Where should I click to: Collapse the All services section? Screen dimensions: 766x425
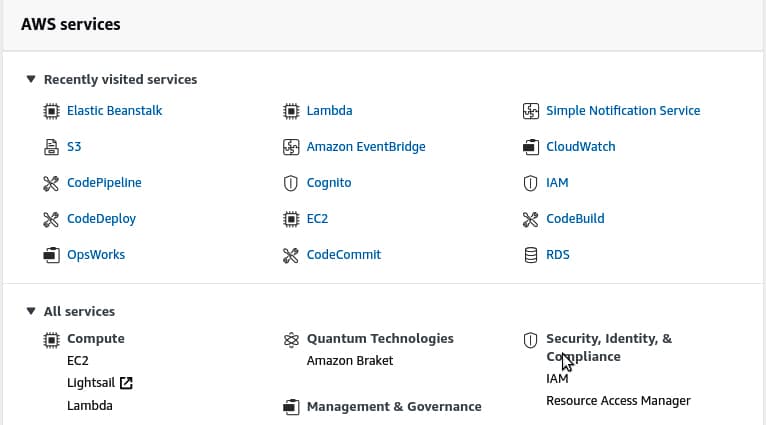click(x=32, y=311)
